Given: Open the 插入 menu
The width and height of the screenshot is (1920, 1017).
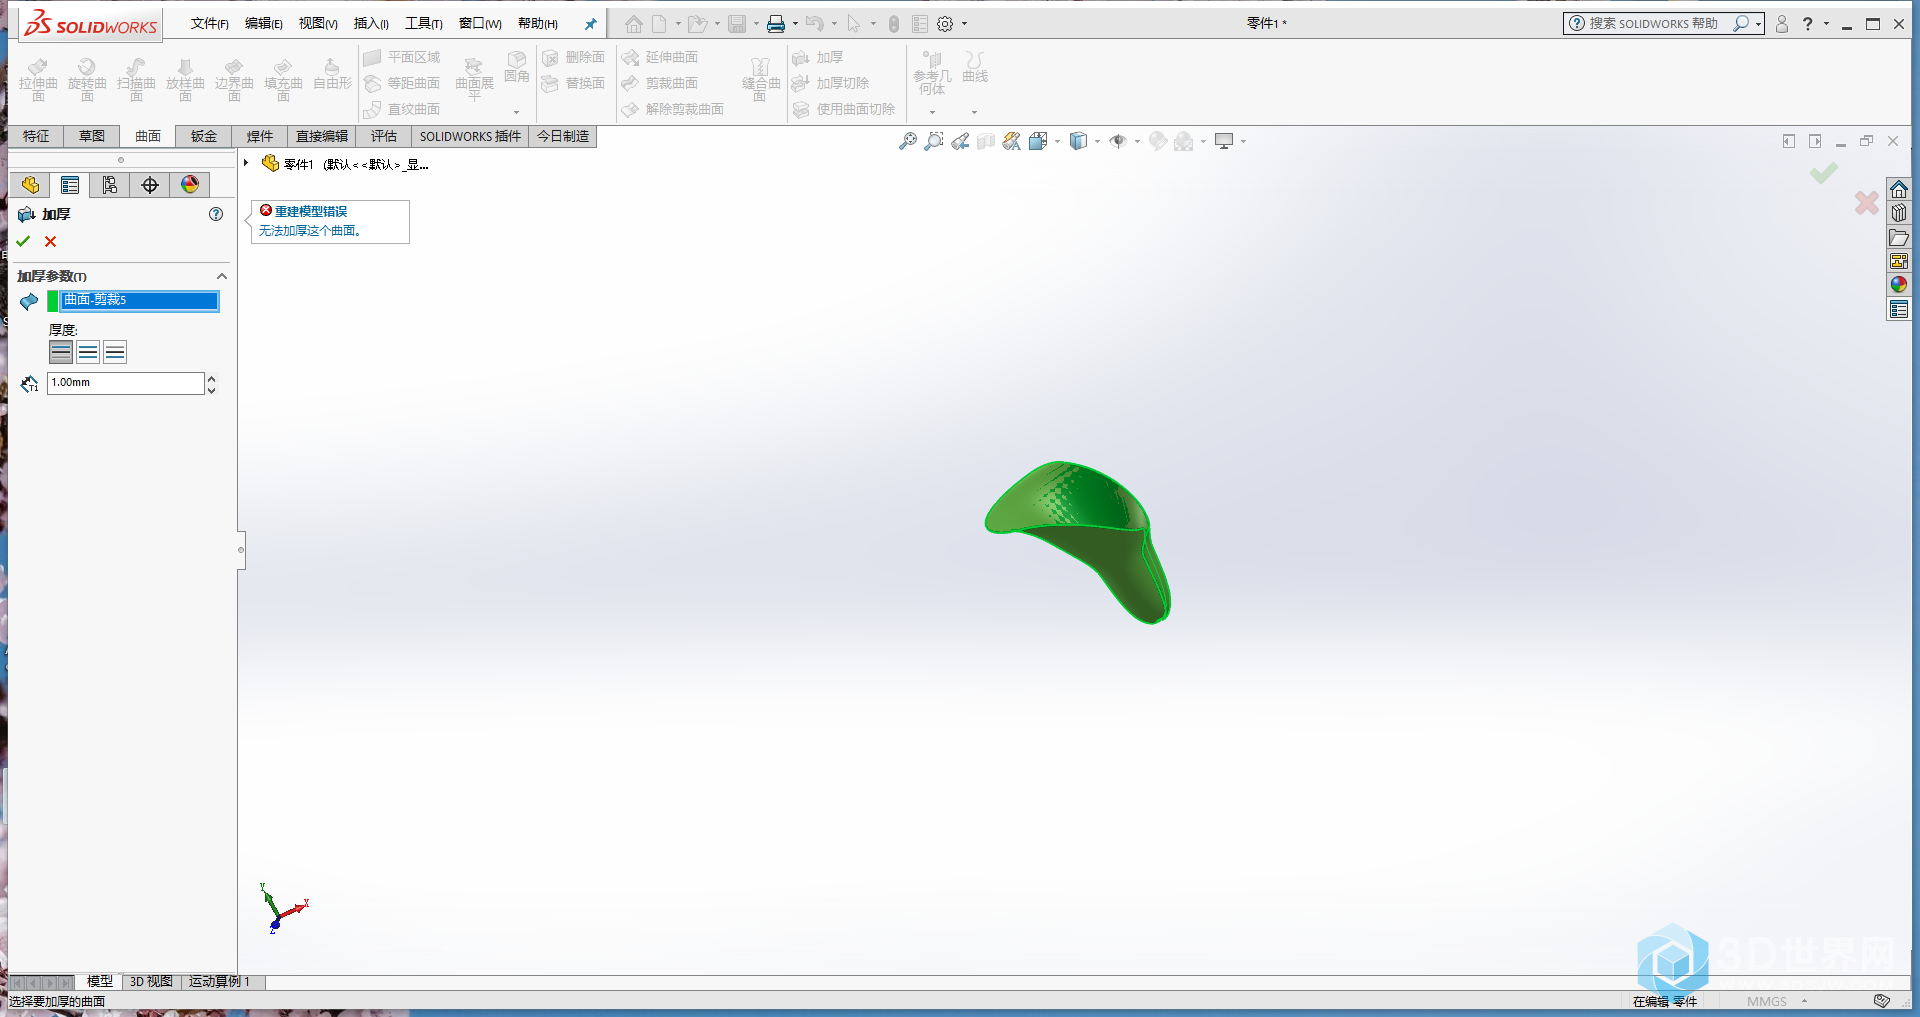Looking at the screenshot, I should coord(371,23).
